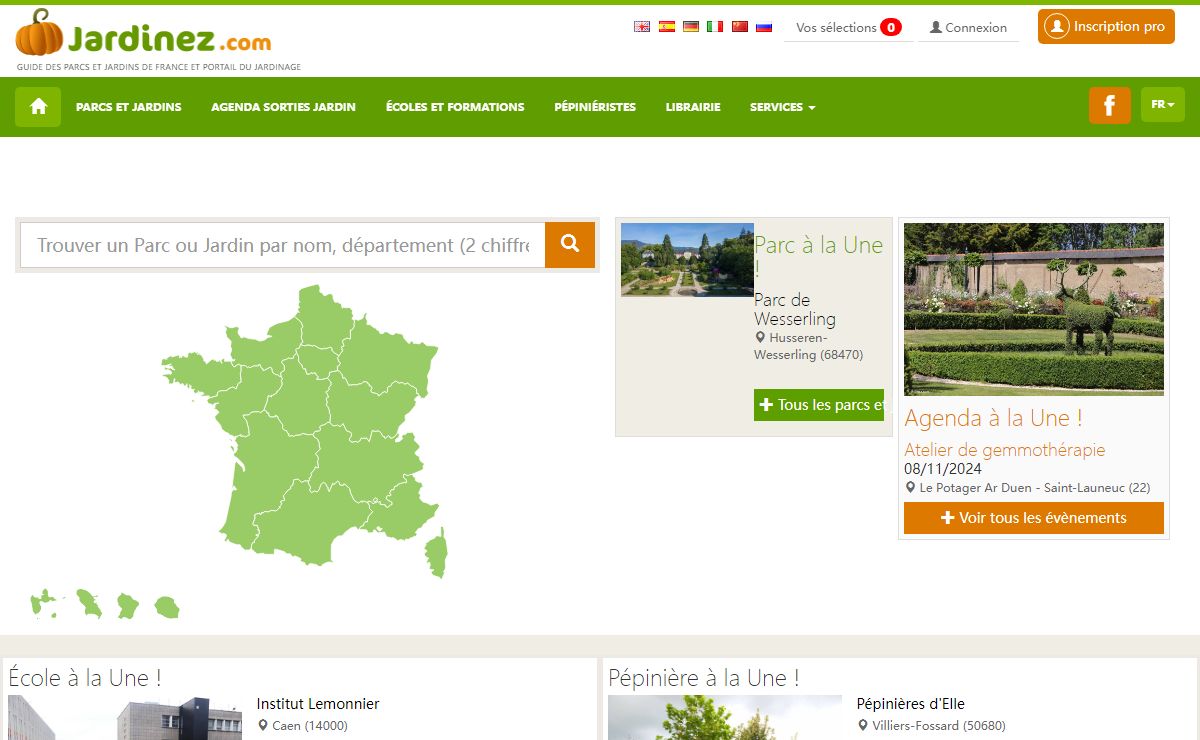Open the Parc de Wesserling thumbnail image
The width and height of the screenshot is (1200, 740).
(687, 260)
